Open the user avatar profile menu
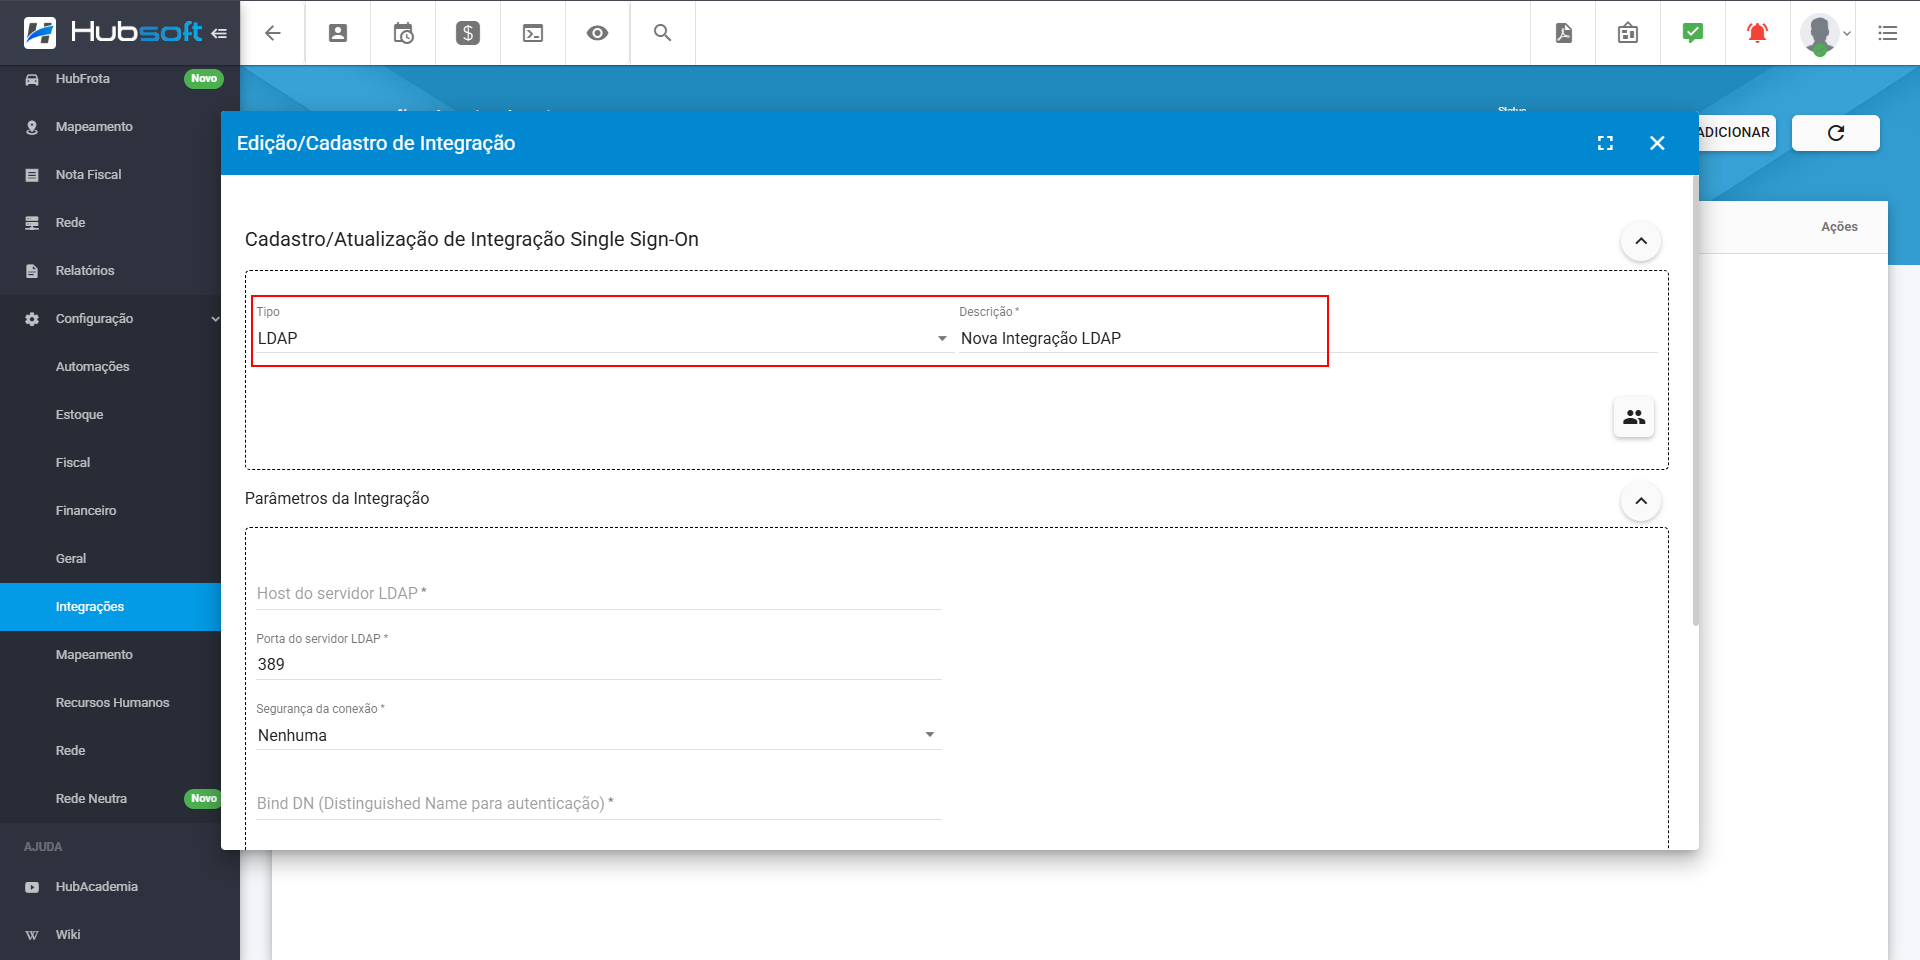Viewport: 1920px width, 960px height. [x=1825, y=33]
